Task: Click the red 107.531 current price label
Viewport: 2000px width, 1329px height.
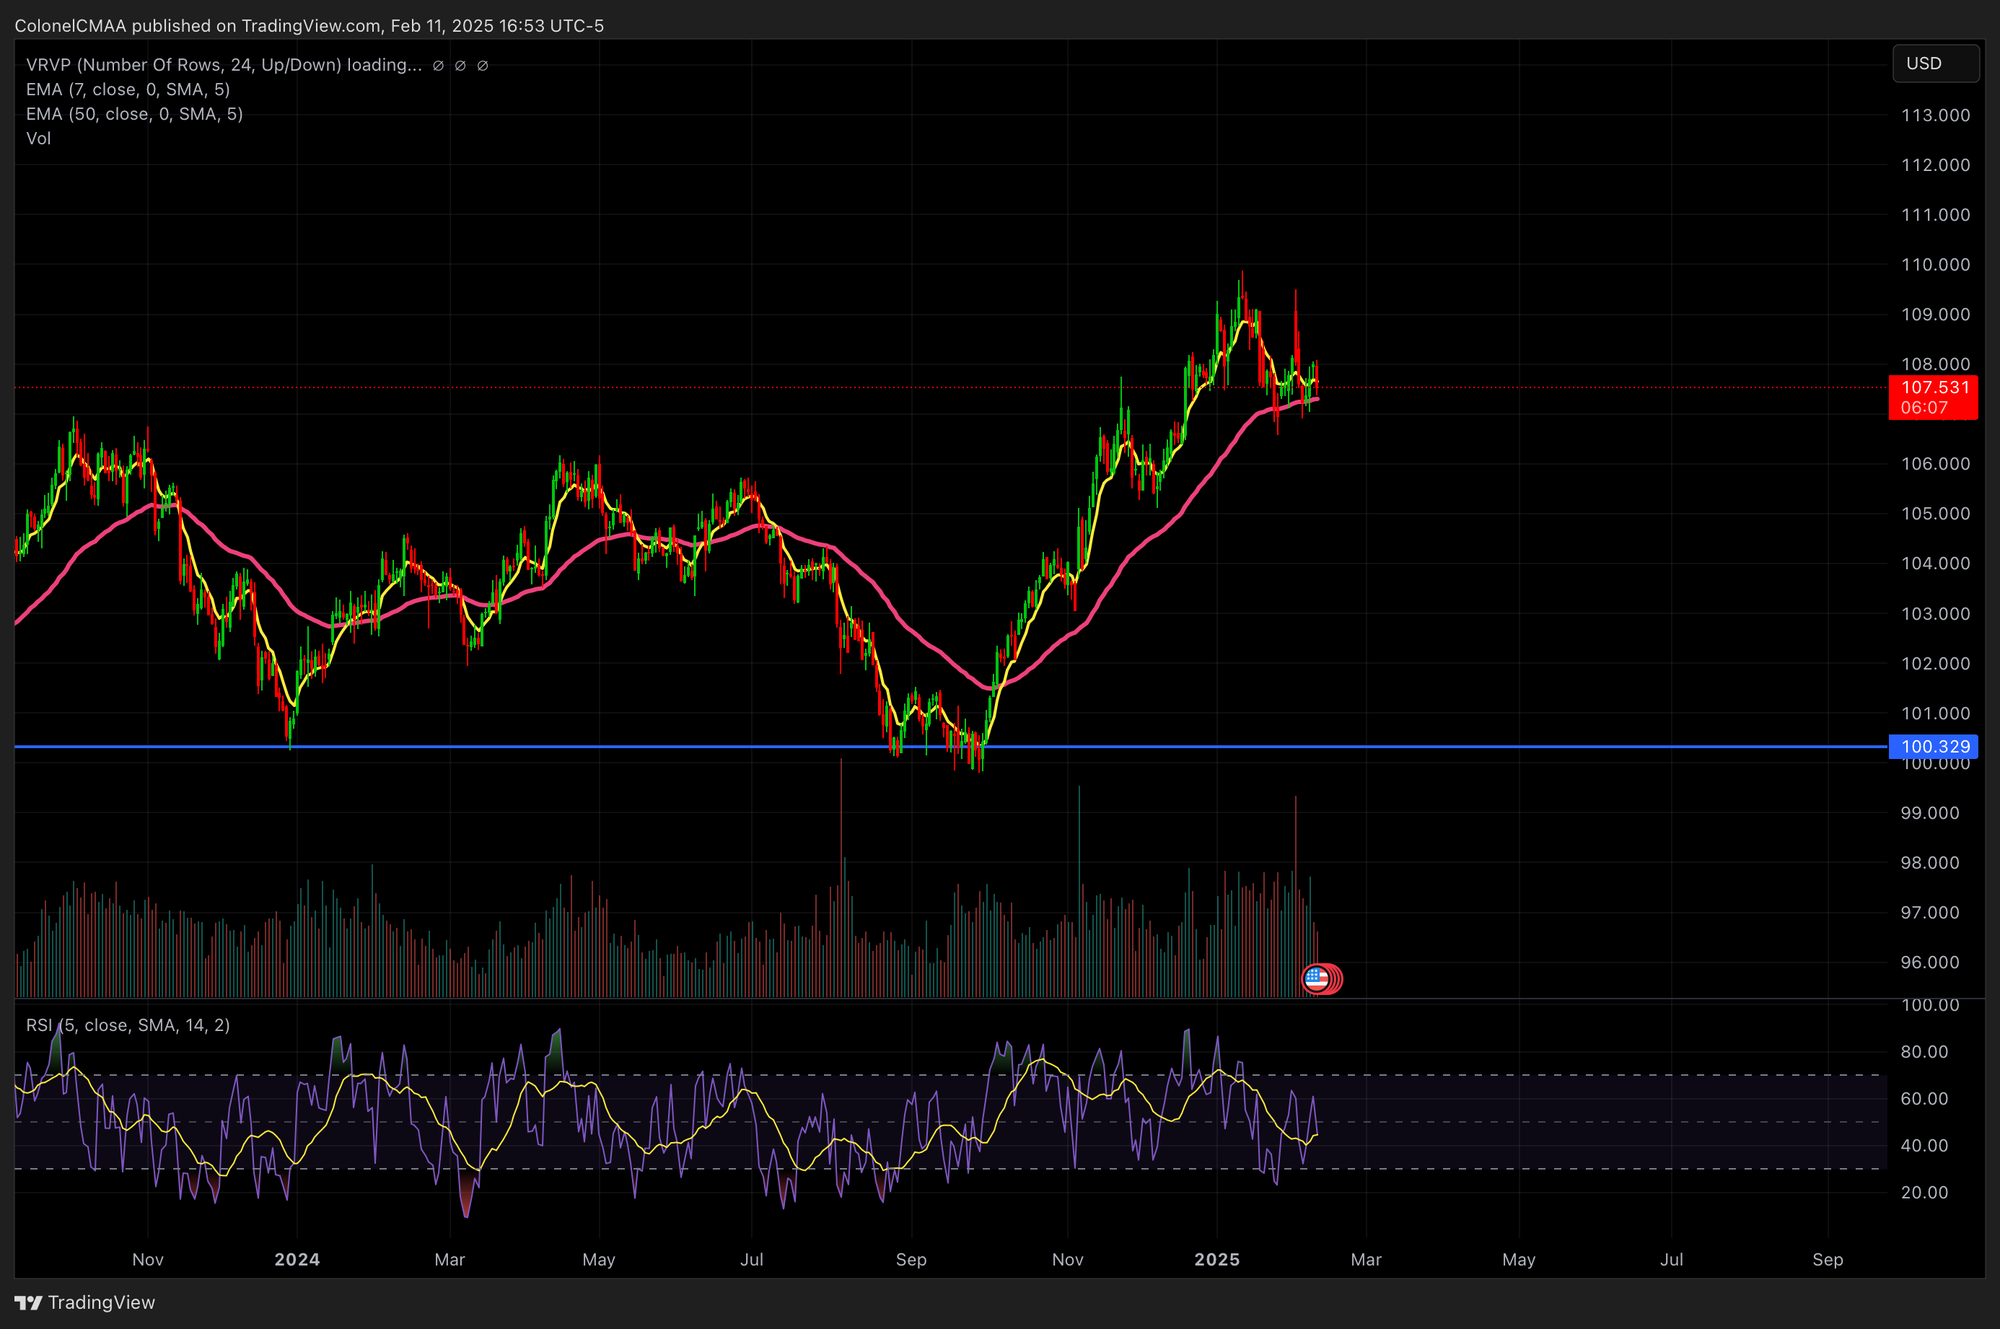Action: click(x=1932, y=388)
